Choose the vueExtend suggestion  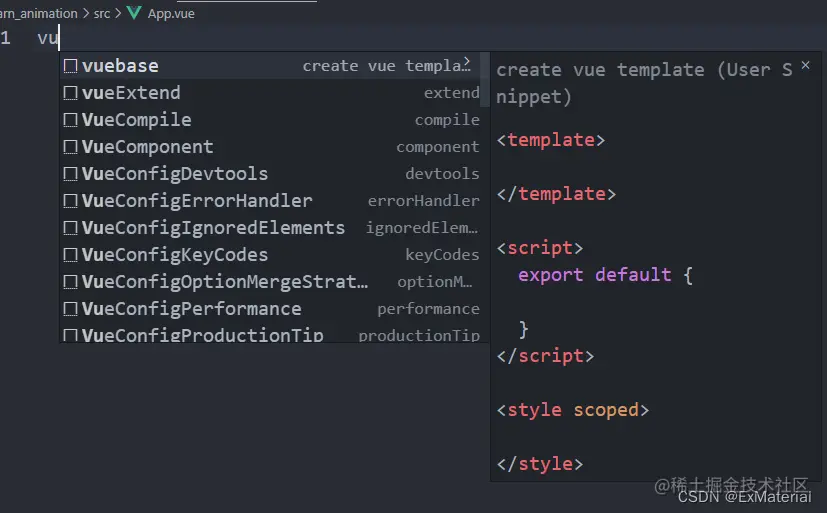click(270, 93)
